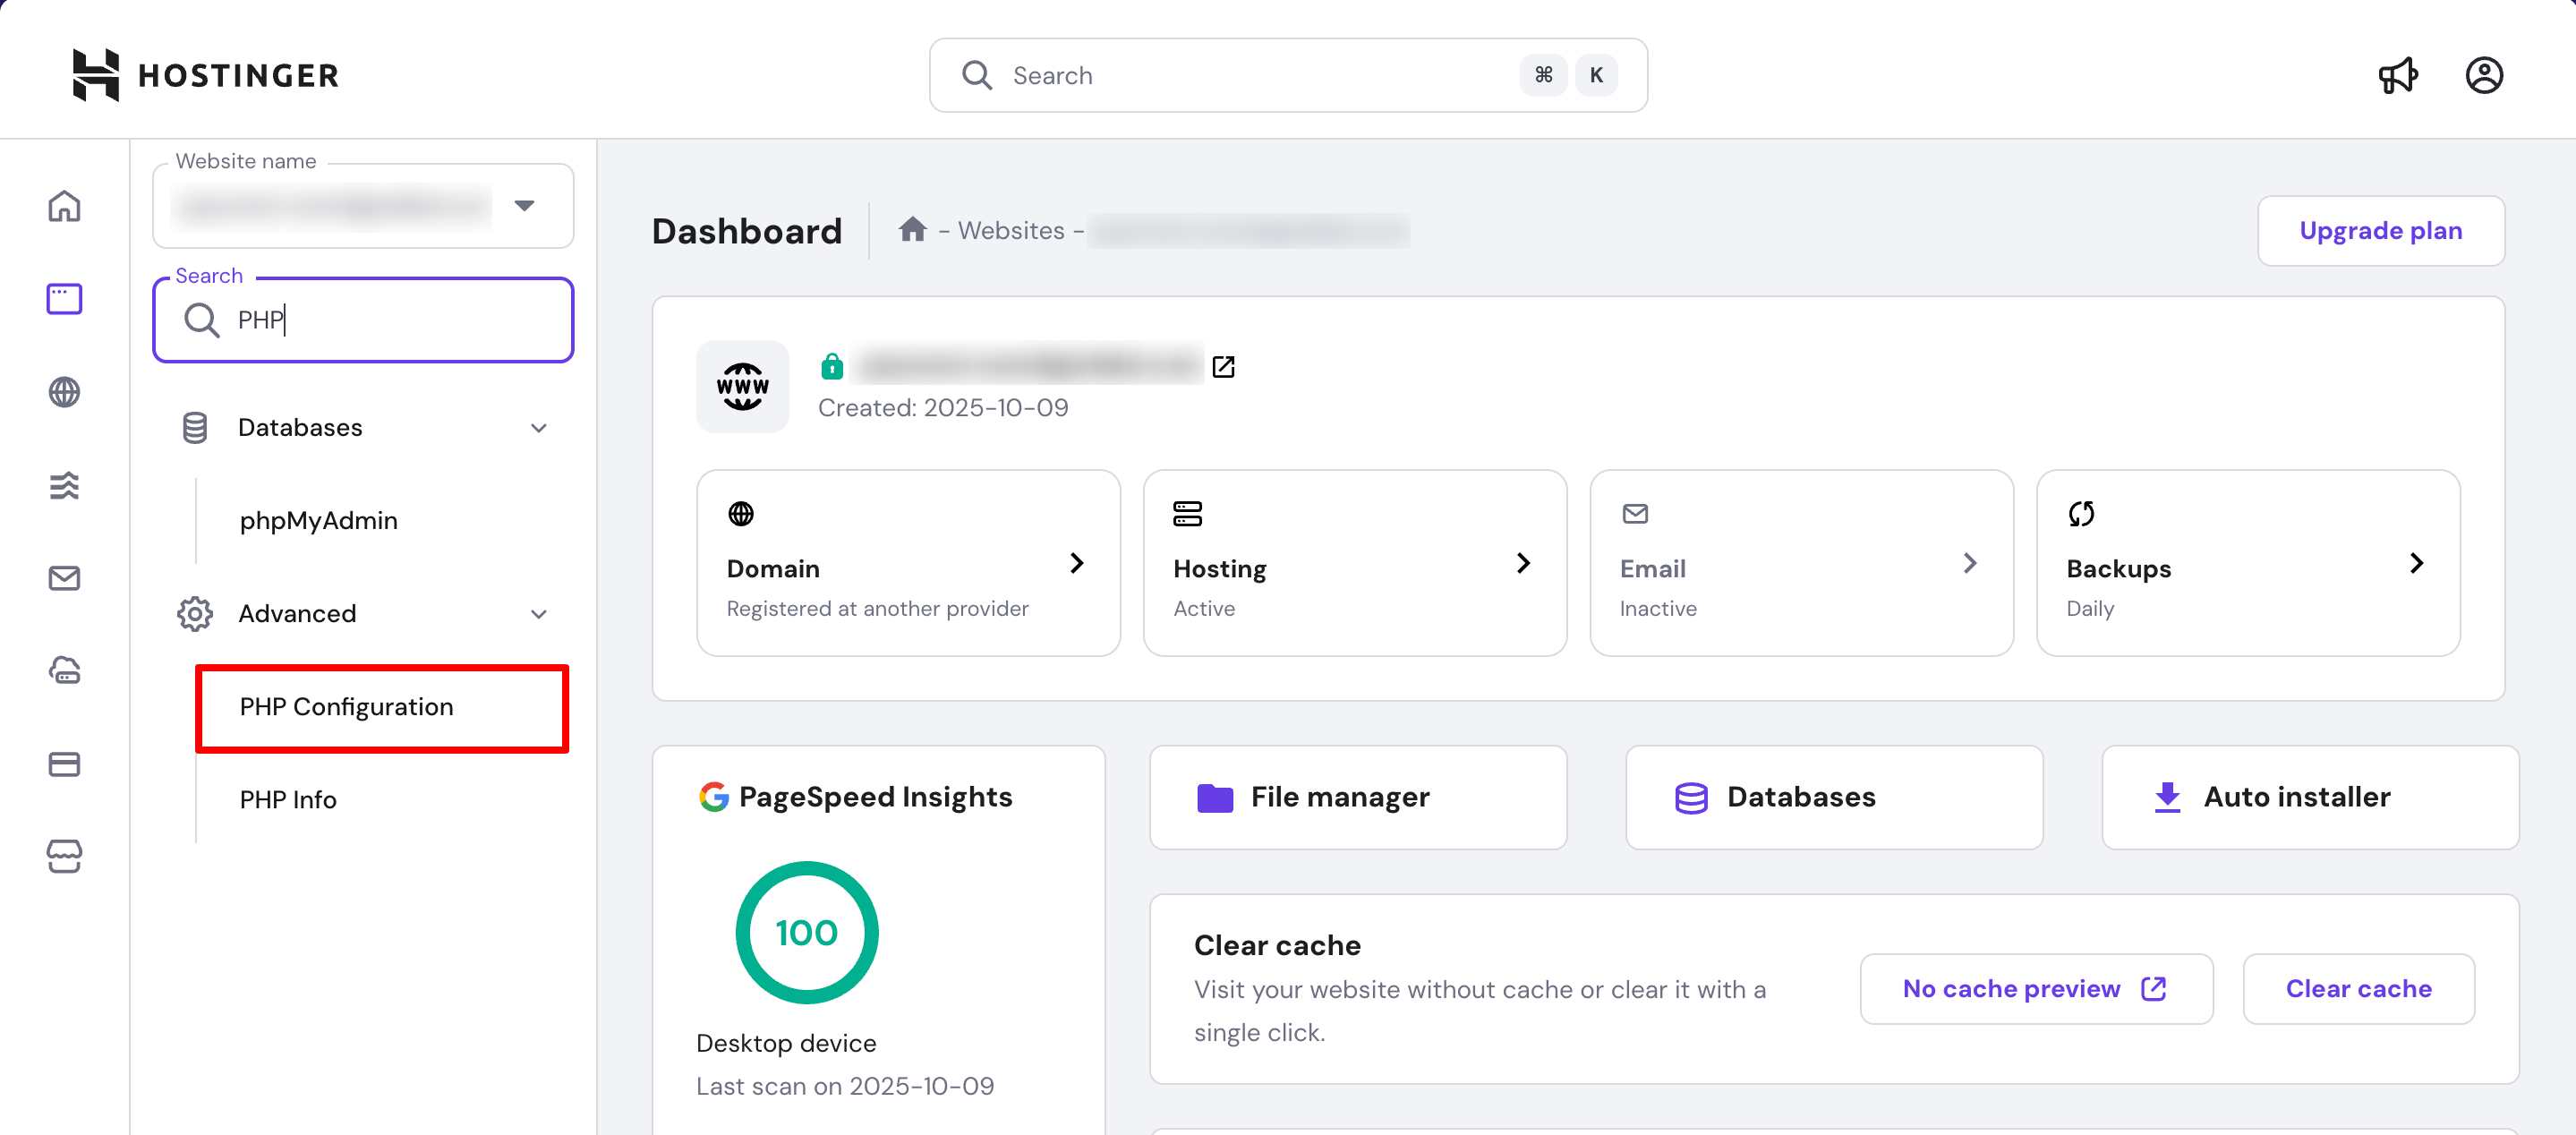Click breadcrumb home icon
The width and height of the screenshot is (2576, 1135).
click(x=911, y=230)
